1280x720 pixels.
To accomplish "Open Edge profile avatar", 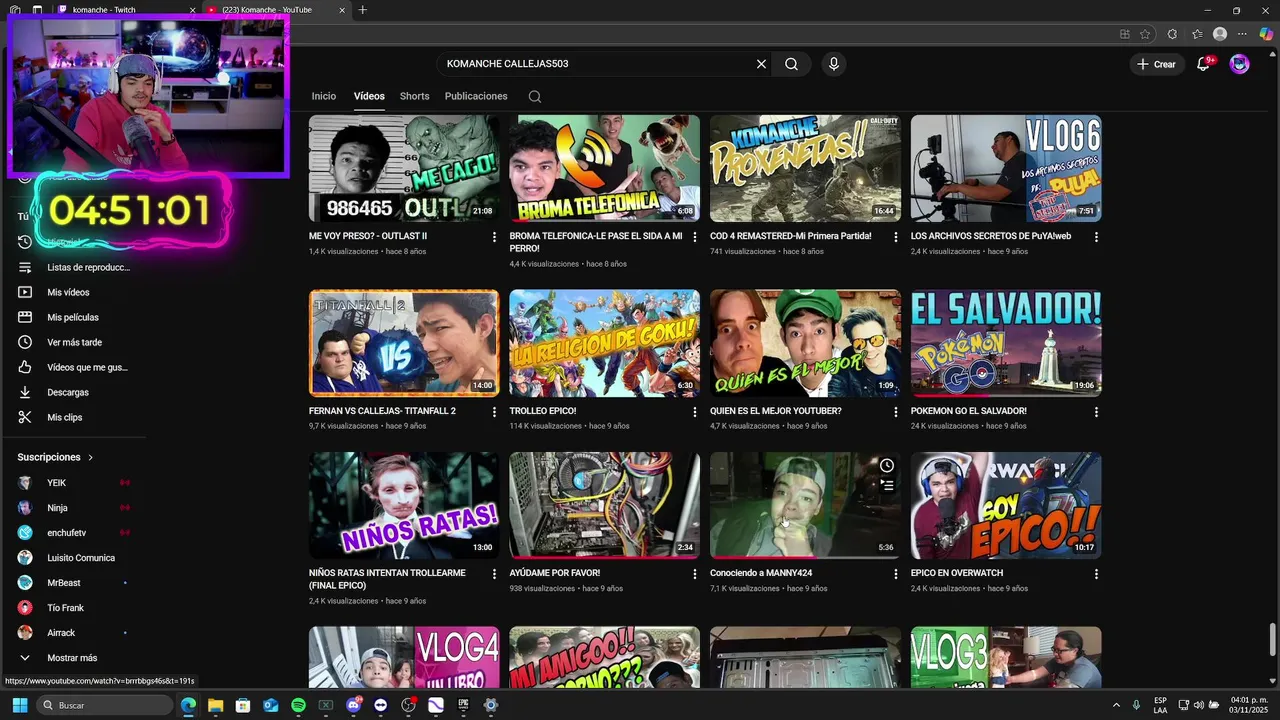I will pyautogui.click(x=1220, y=34).
